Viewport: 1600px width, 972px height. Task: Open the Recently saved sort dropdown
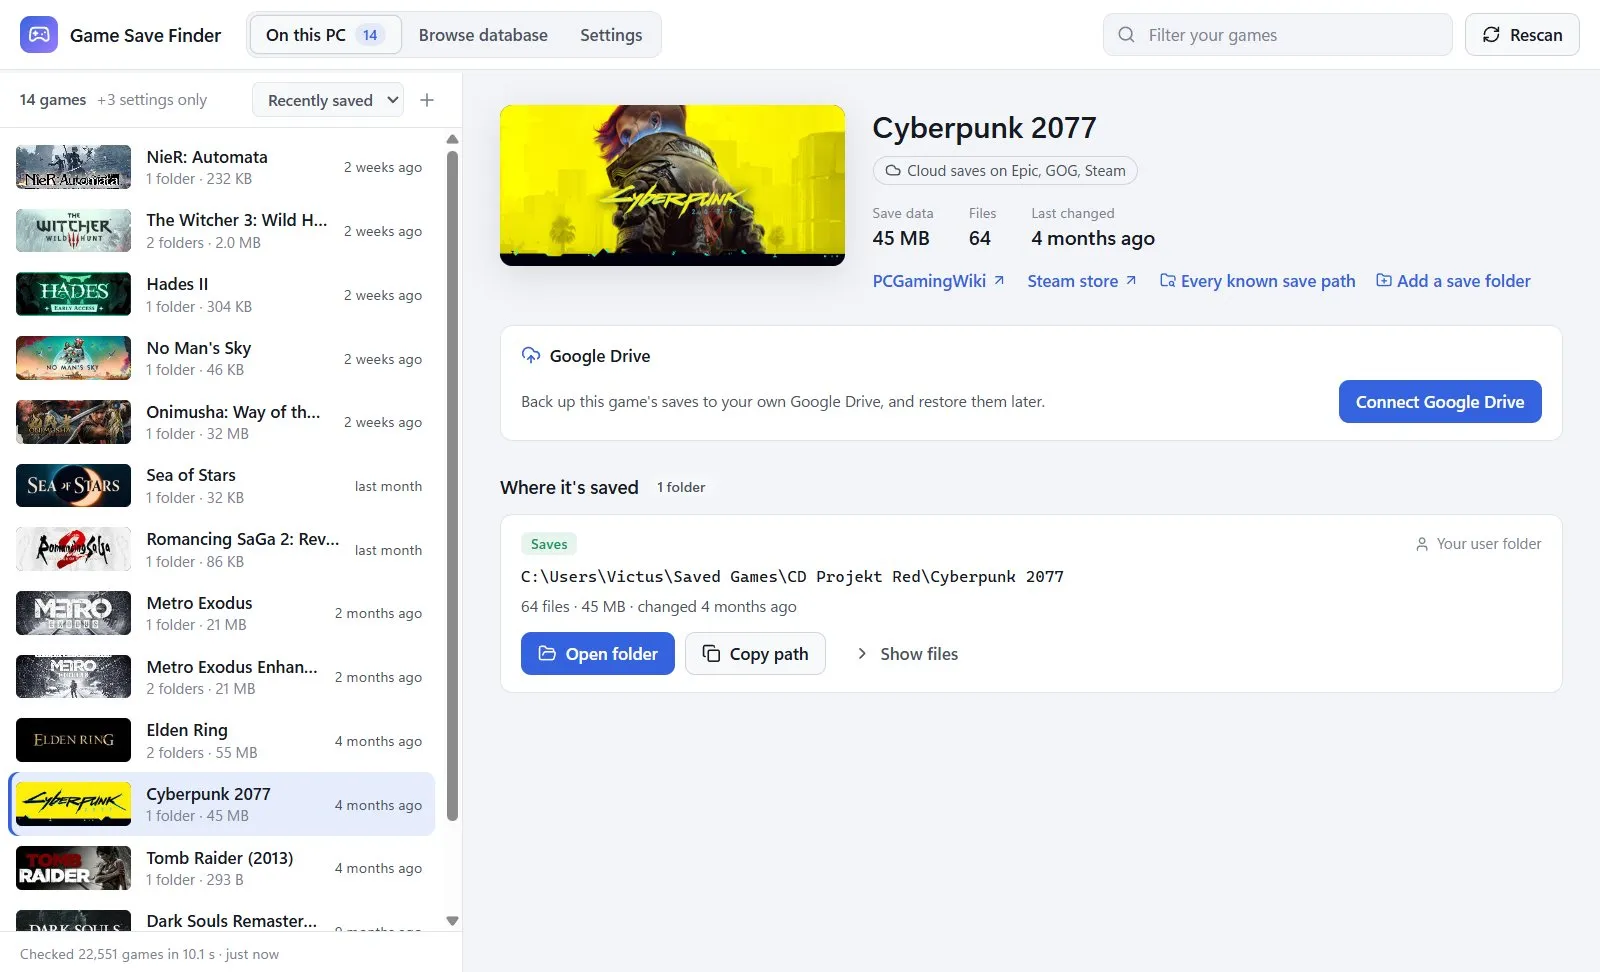click(x=328, y=100)
